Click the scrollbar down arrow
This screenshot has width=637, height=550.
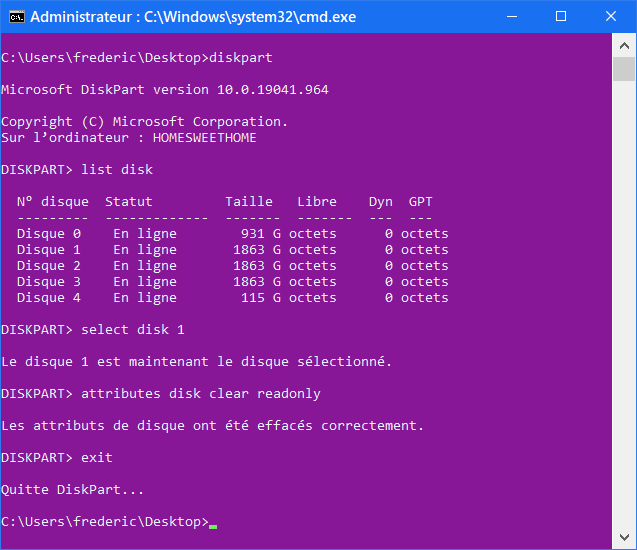(x=624, y=537)
